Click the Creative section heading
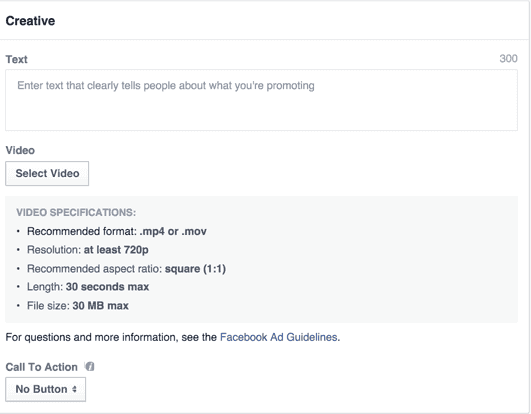531x414 pixels. tap(30, 21)
